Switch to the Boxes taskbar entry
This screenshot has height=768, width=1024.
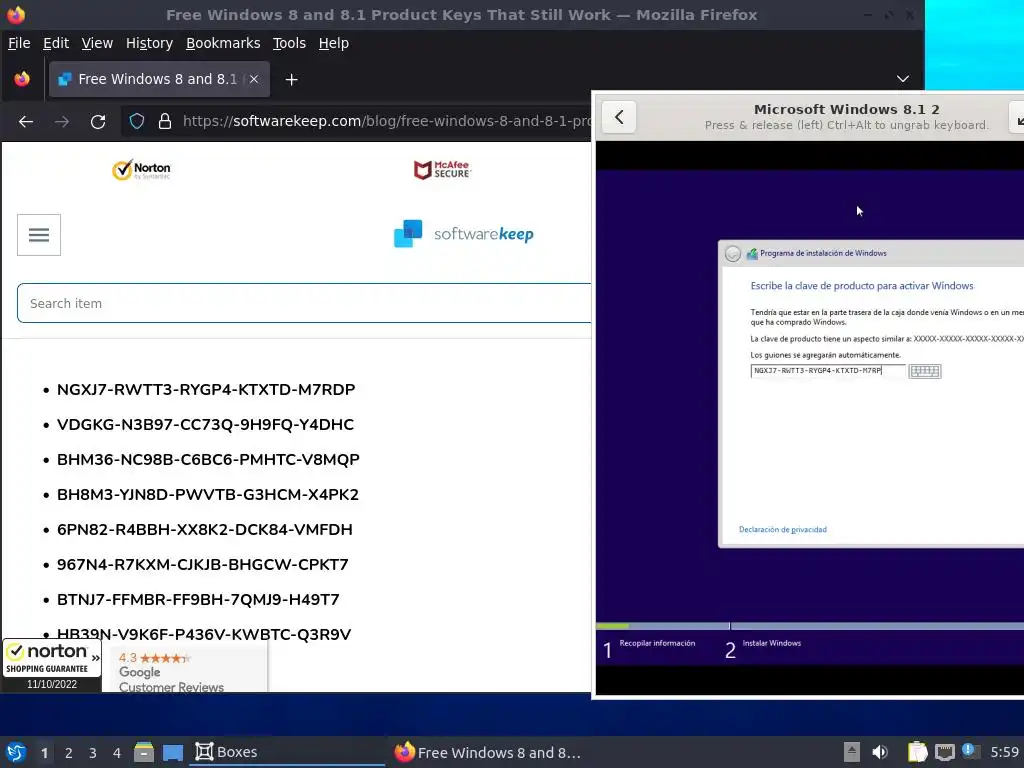click(287, 752)
